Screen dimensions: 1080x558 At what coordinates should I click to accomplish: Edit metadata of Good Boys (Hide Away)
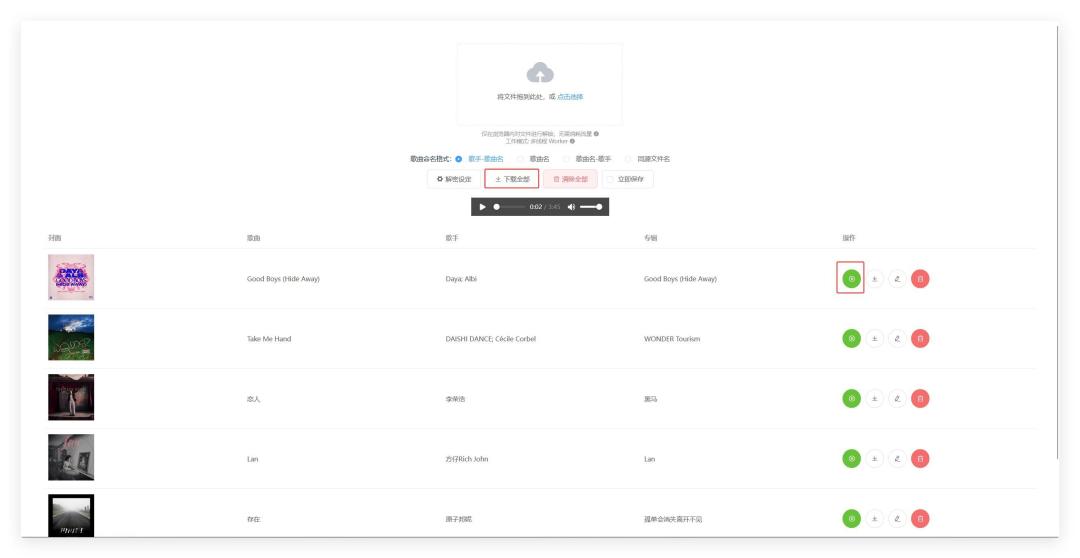(x=897, y=278)
